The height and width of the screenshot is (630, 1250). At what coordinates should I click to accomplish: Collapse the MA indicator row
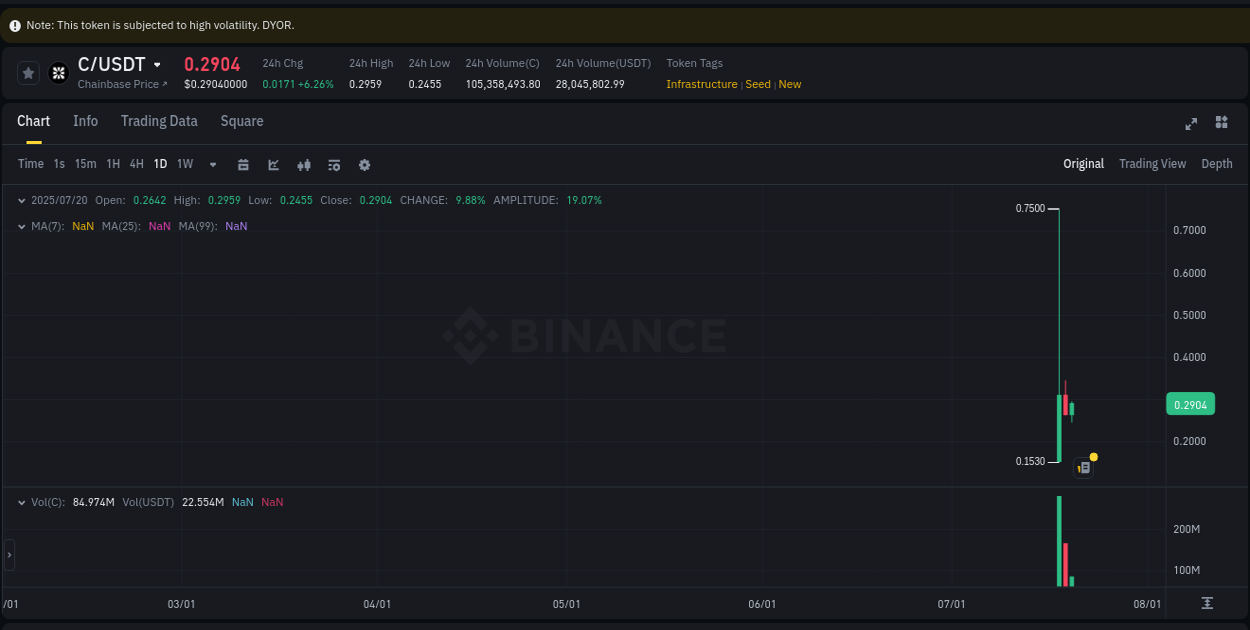pos(21,226)
